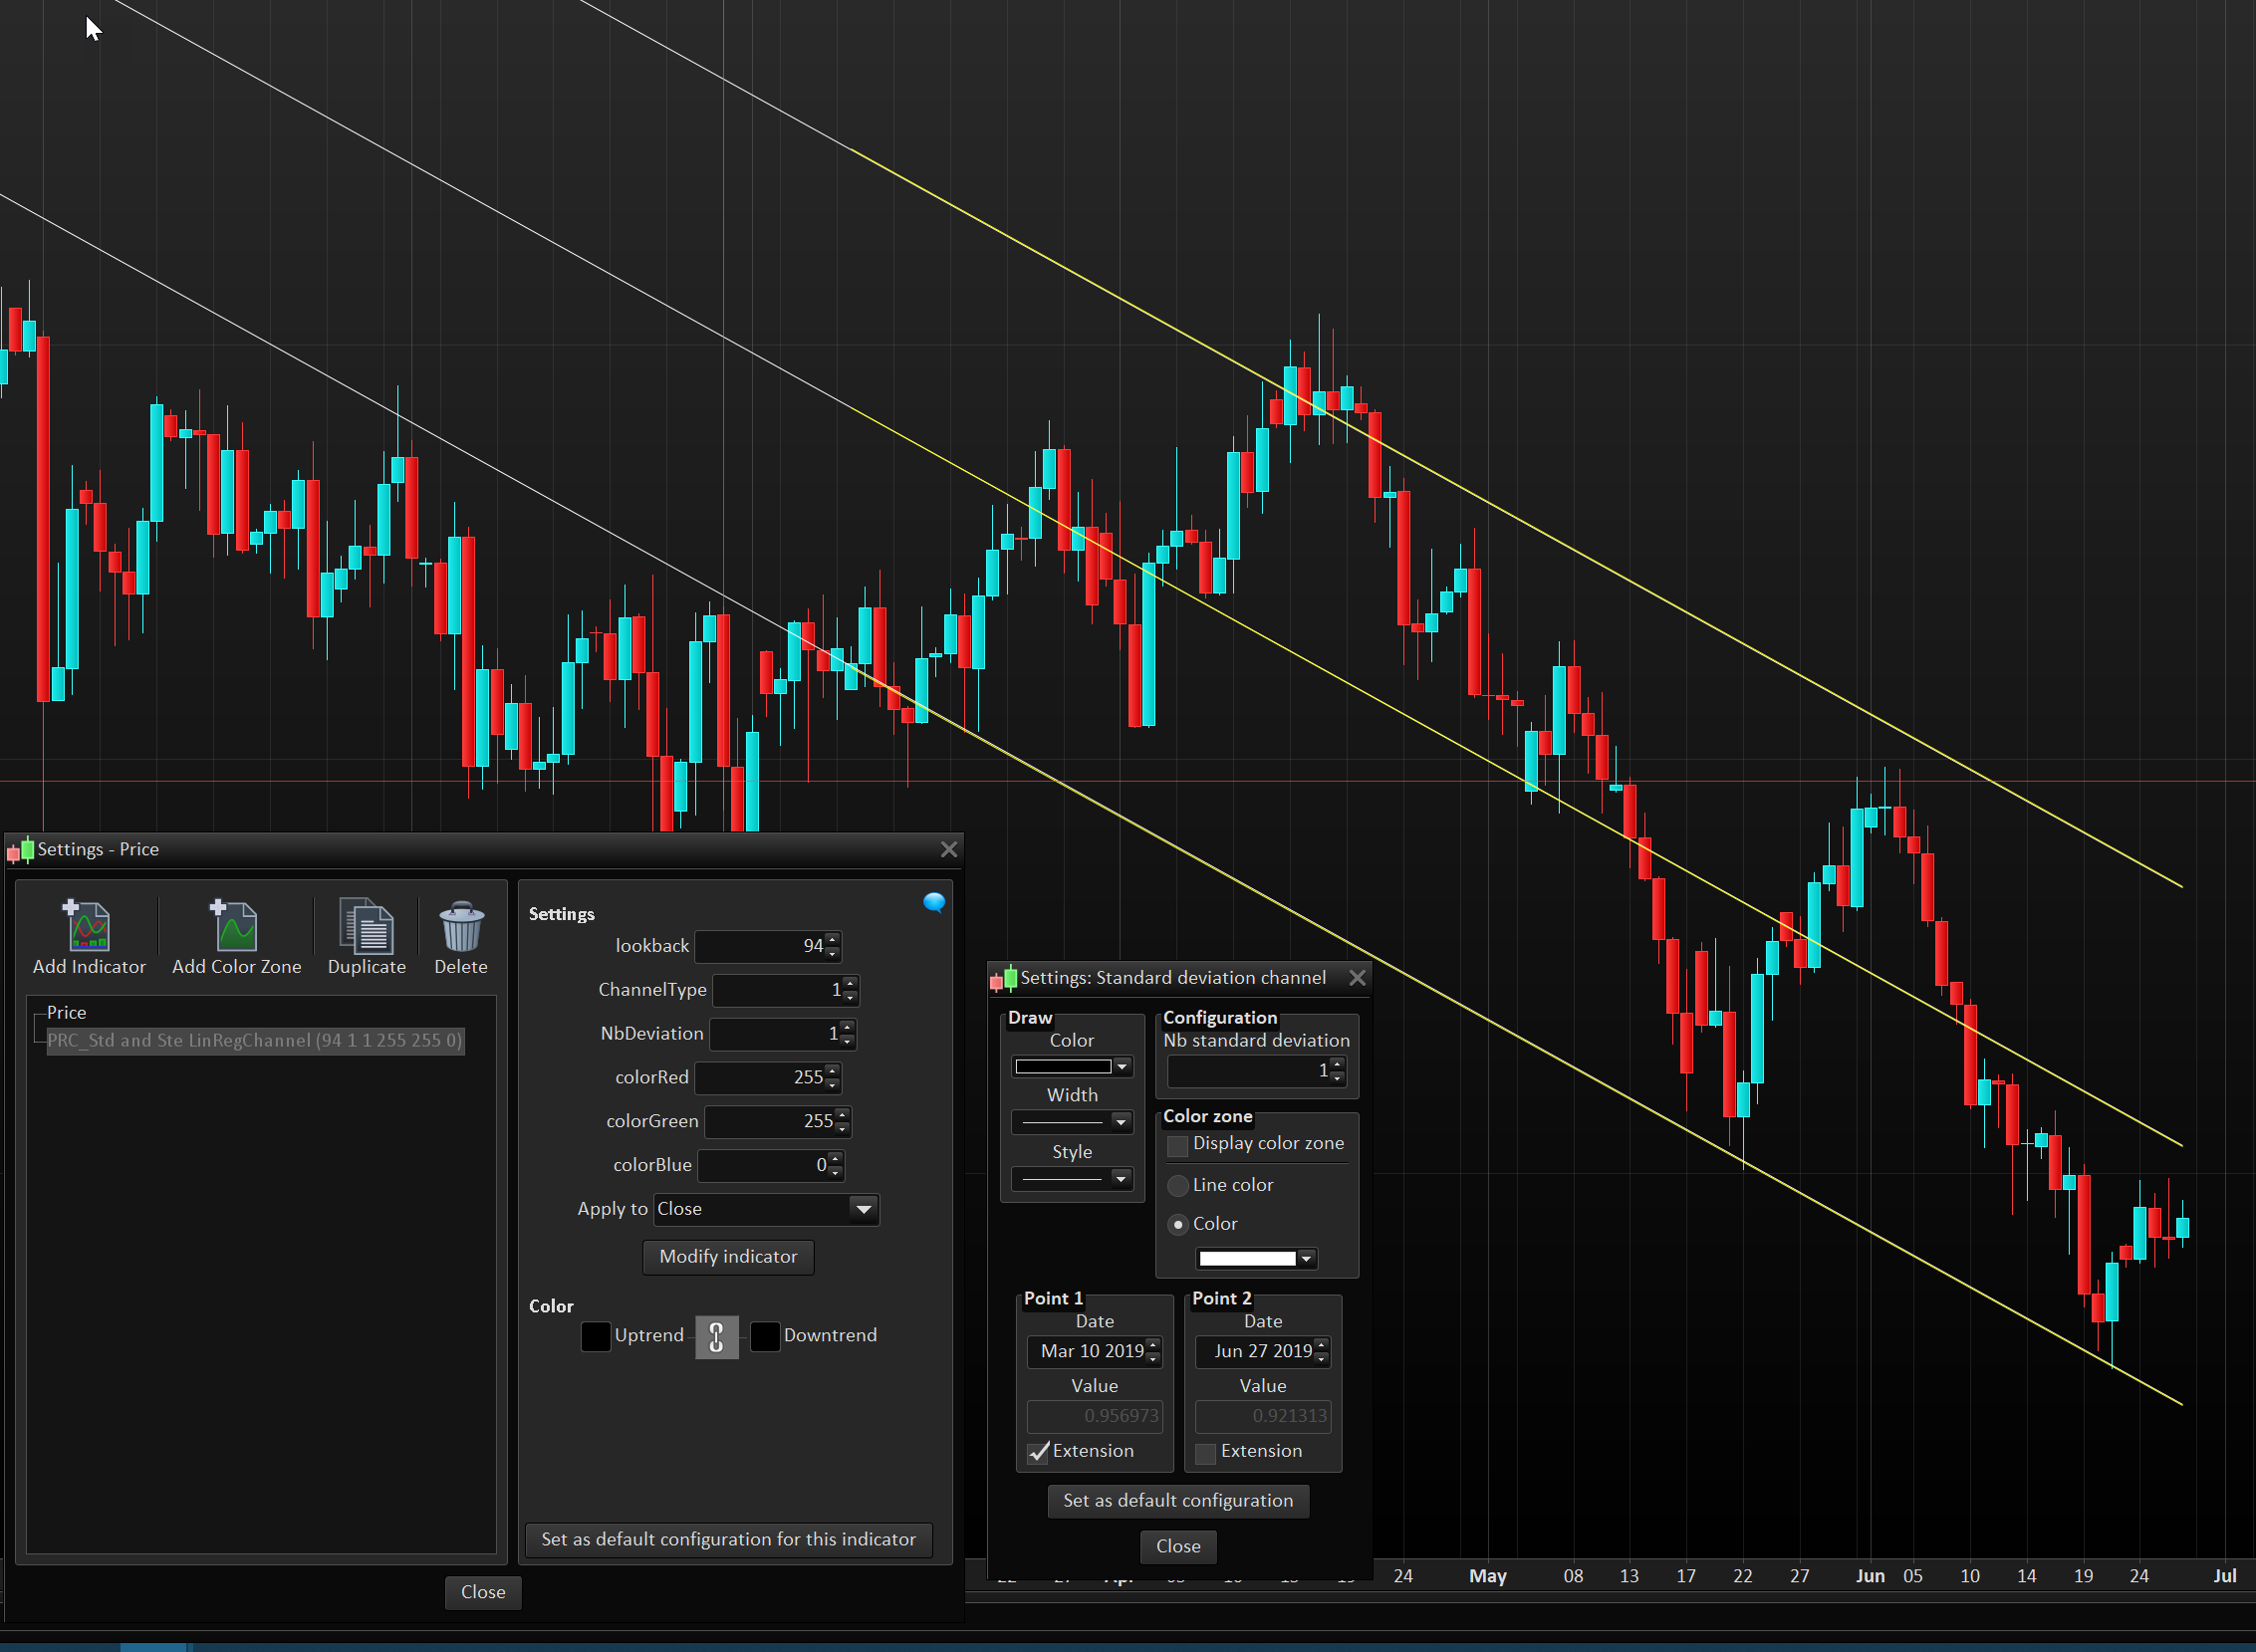Viewport: 2256px width, 1652px height.
Task: Select the Line color radio button
Action: [x=1178, y=1185]
